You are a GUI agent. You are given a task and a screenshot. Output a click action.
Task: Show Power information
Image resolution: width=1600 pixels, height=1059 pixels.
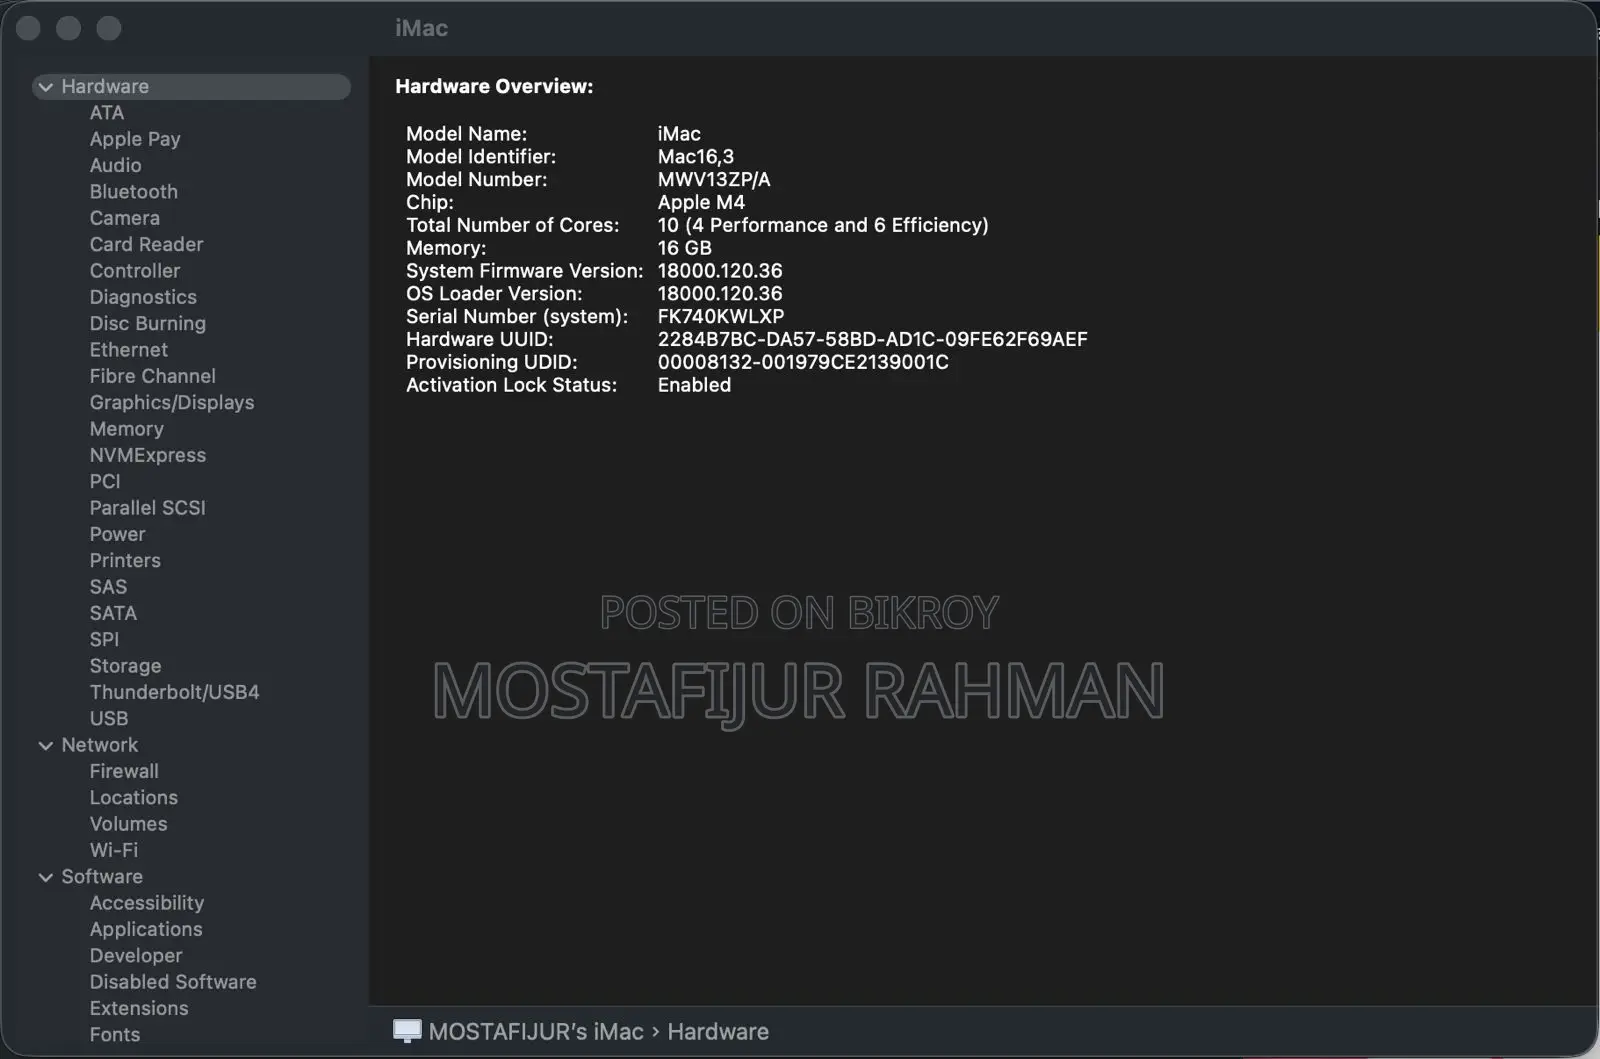tap(117, 534)
